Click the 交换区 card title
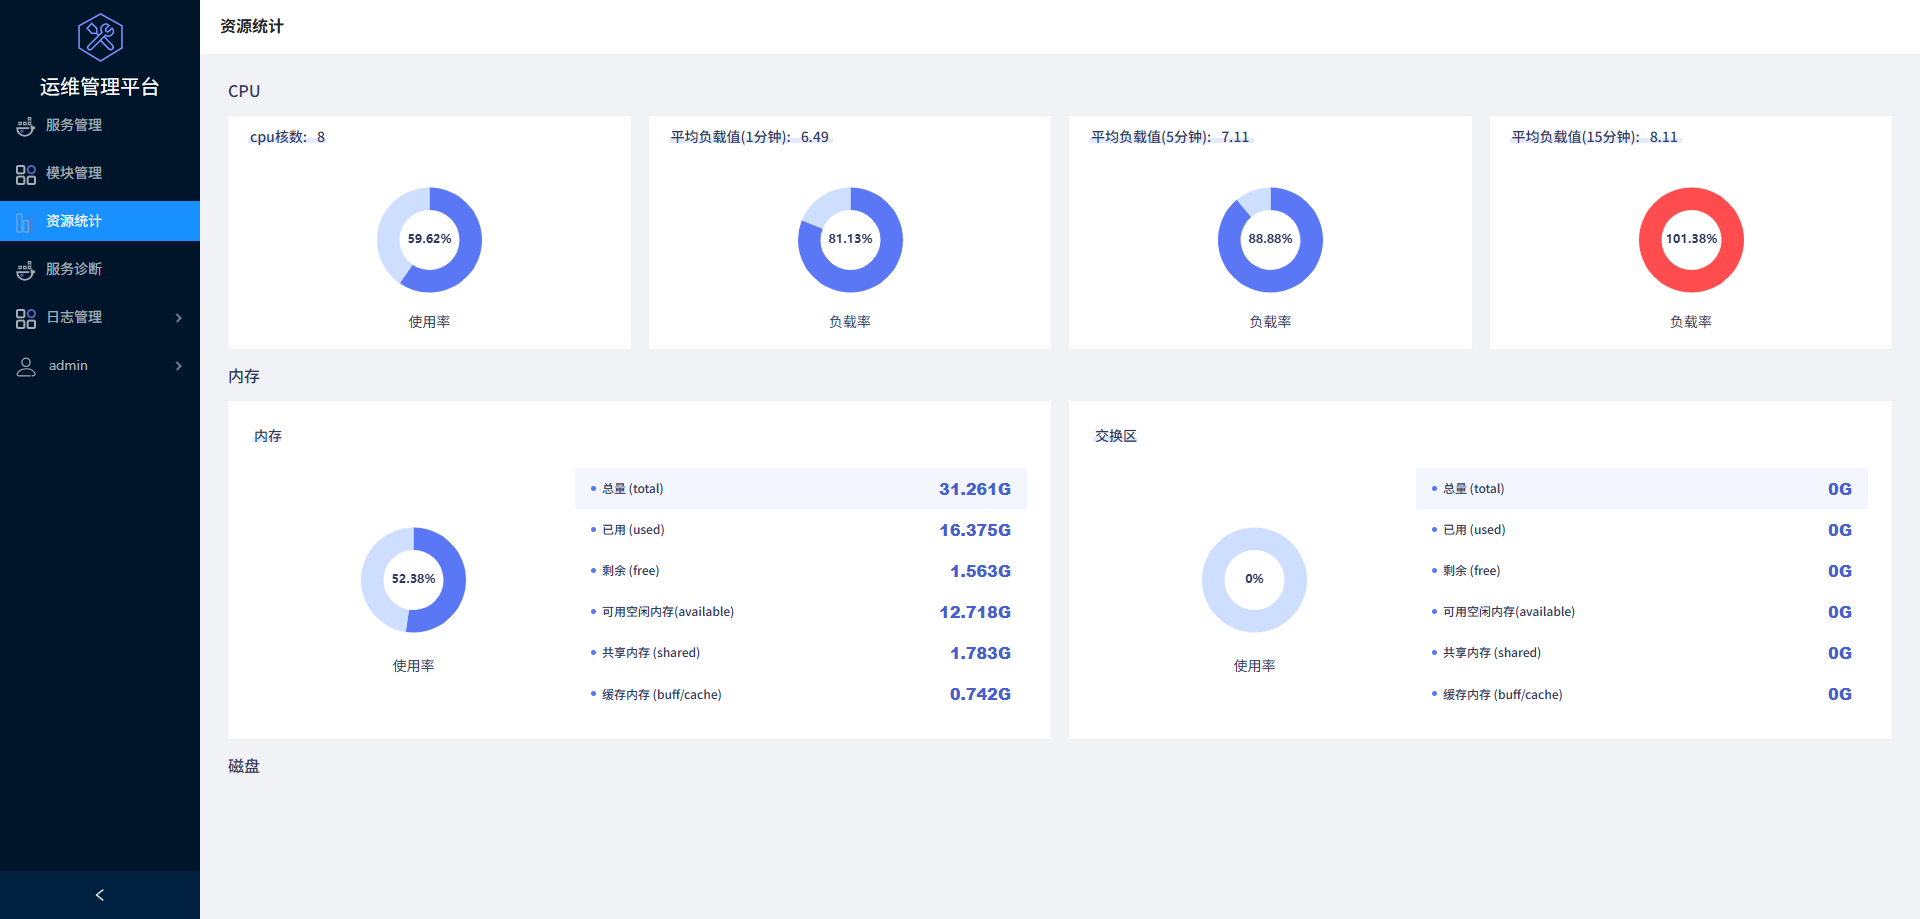The image size is (1920, 919). (1115, 436)
